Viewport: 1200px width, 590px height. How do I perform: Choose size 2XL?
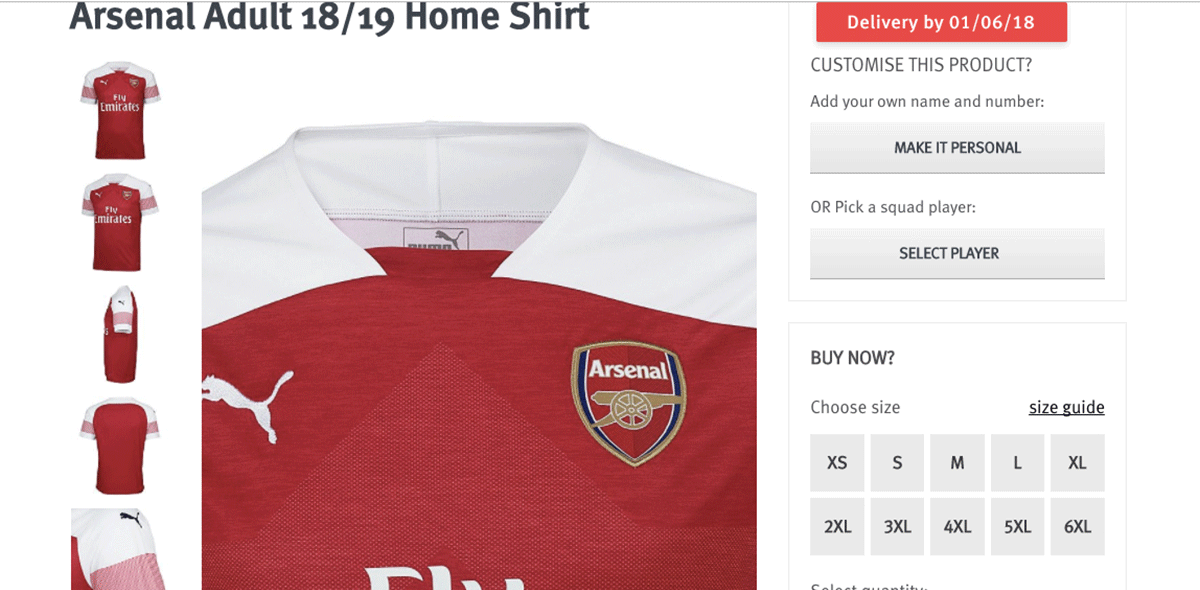pyautogui.click(x=837, y=526)
